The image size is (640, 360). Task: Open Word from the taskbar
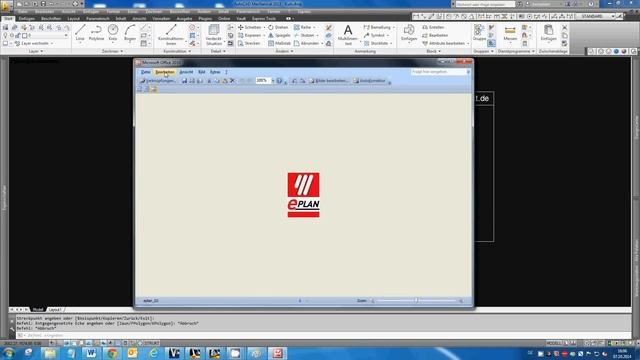(x=91, y=353)
